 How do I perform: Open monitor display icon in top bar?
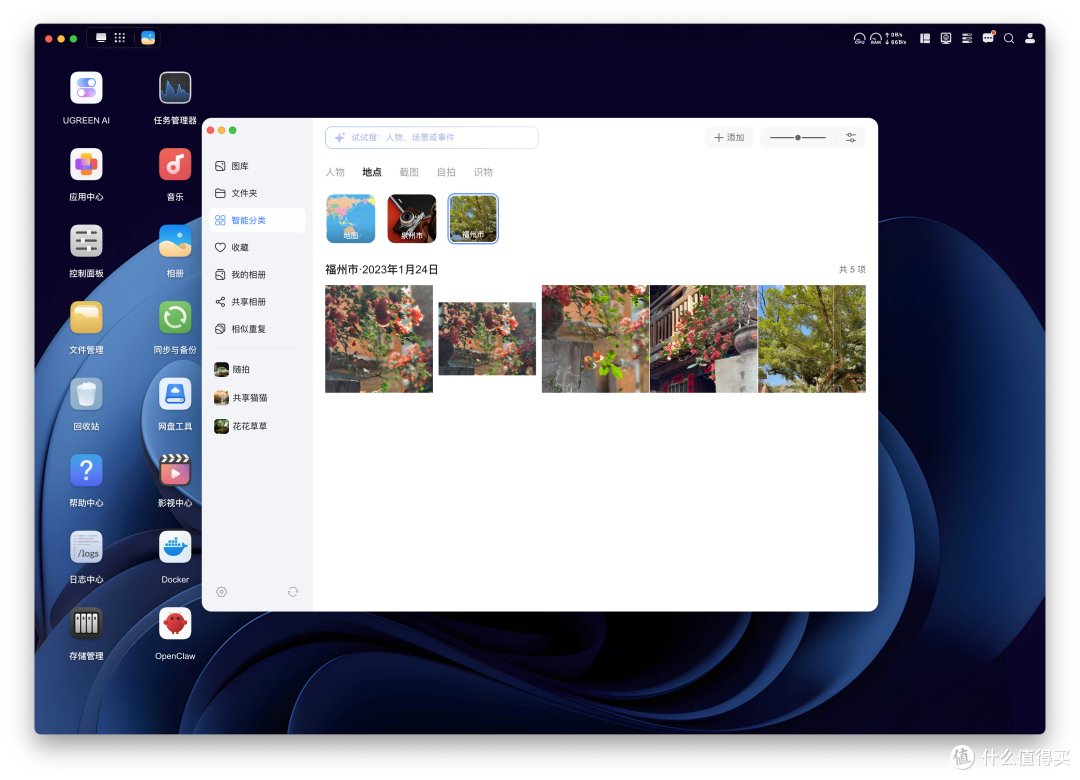[x=946, y=39]
